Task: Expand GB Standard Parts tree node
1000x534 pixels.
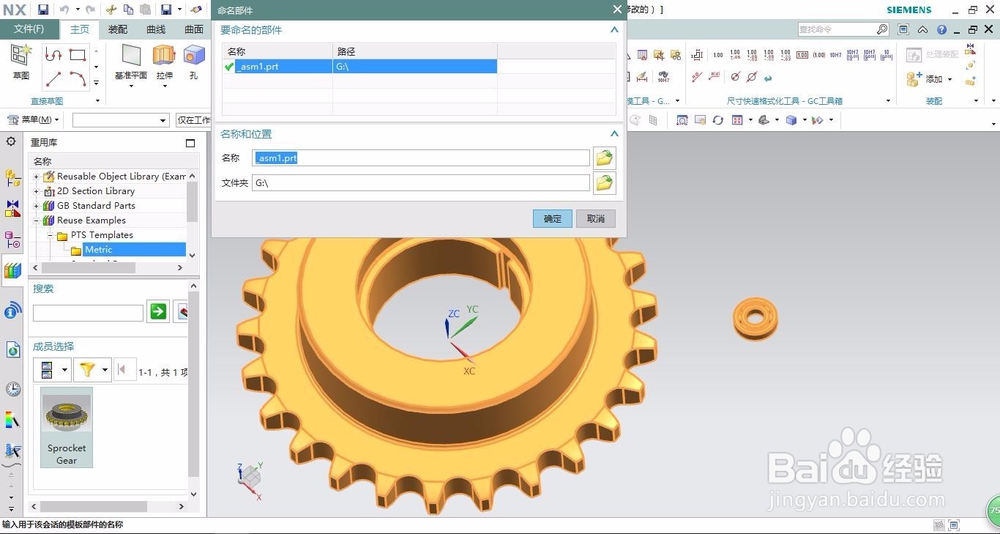Action: [36, 205]
